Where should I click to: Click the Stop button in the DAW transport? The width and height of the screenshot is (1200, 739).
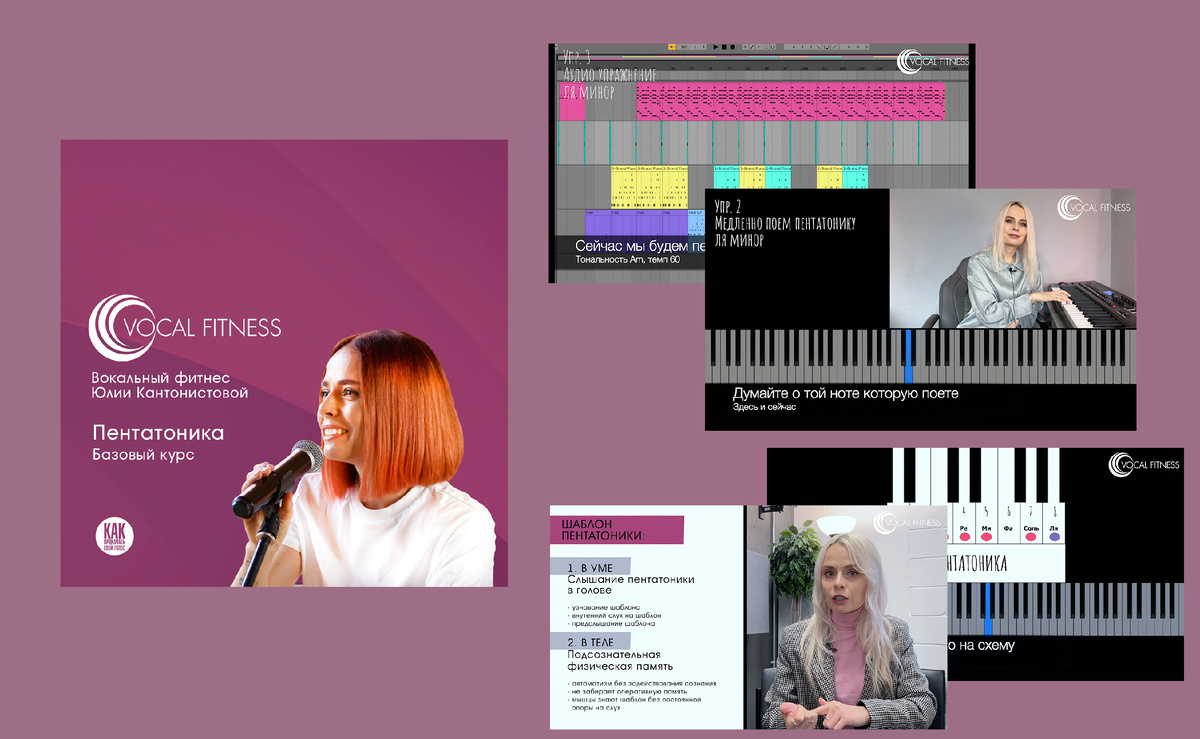pyautogui.click(x=724, y=47)
